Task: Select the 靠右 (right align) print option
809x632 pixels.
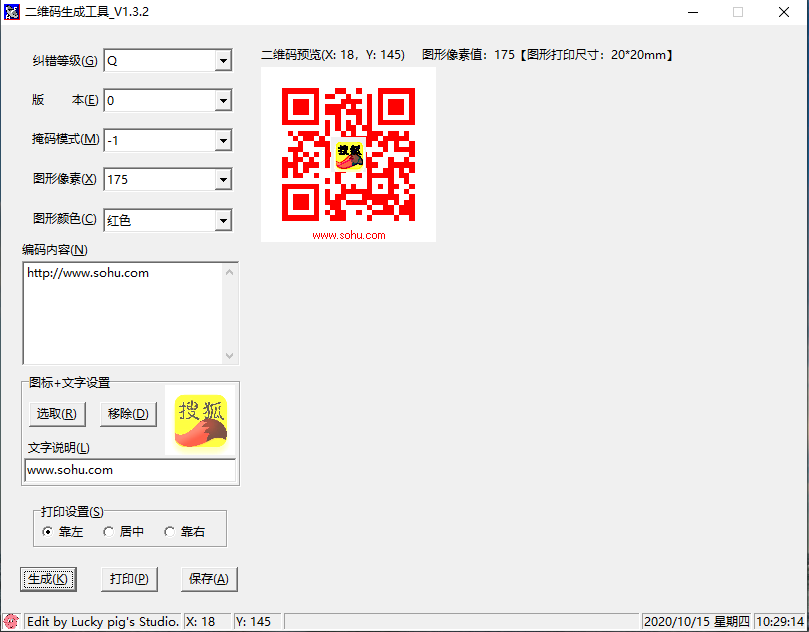Action: pyautogui.click(x=170, y=532)
